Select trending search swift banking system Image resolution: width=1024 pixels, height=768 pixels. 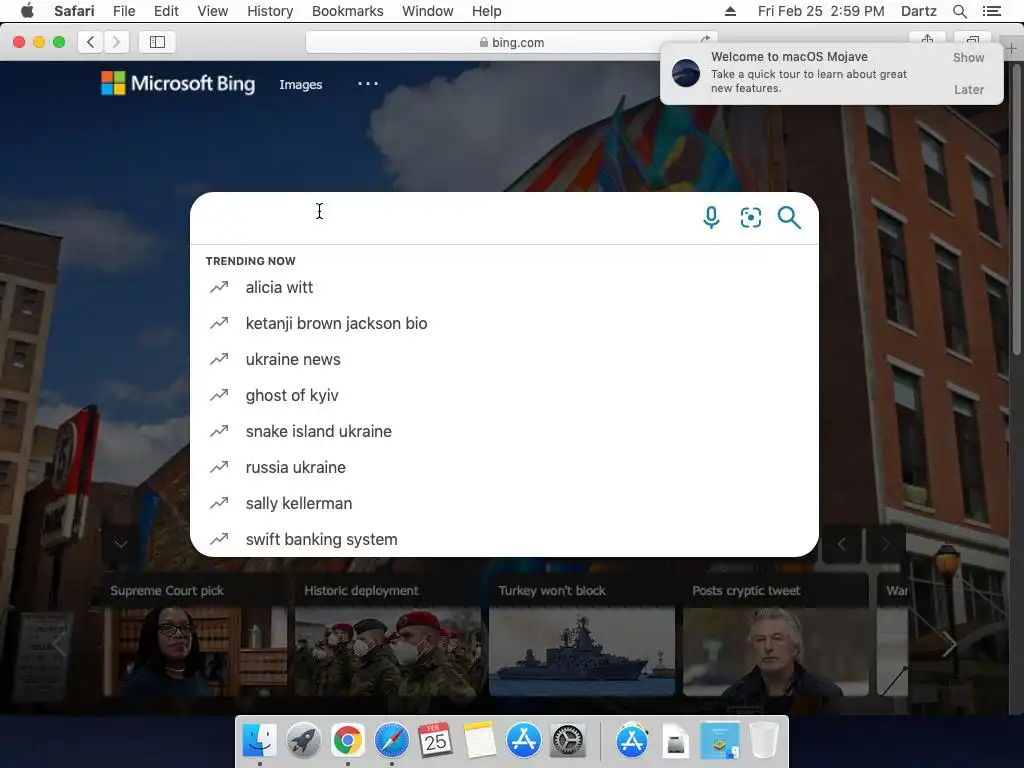[504, 539]
